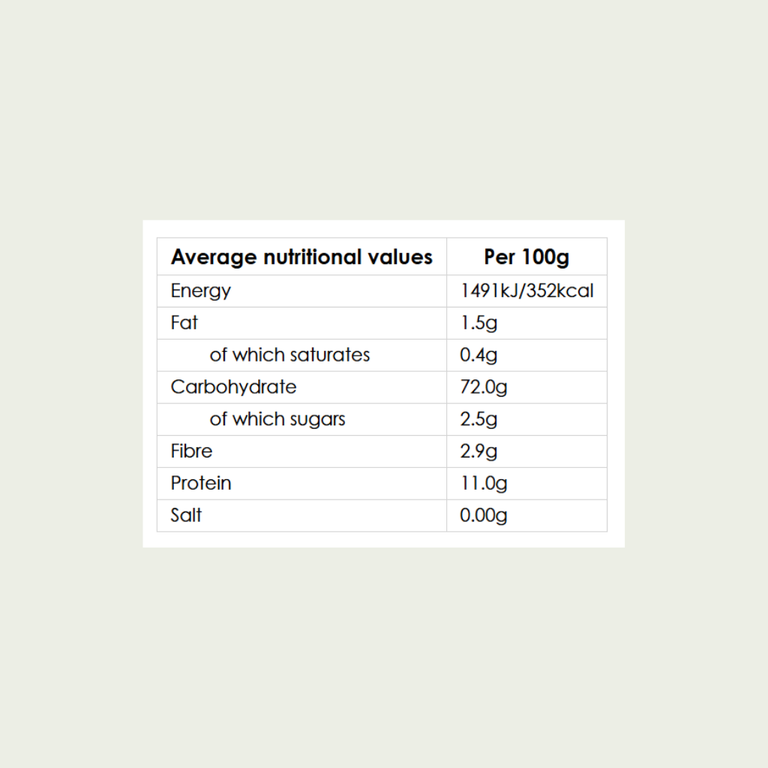
Task: Click the 2.5g sugars value
Action: pyautogui.click(x=478, y=420)
